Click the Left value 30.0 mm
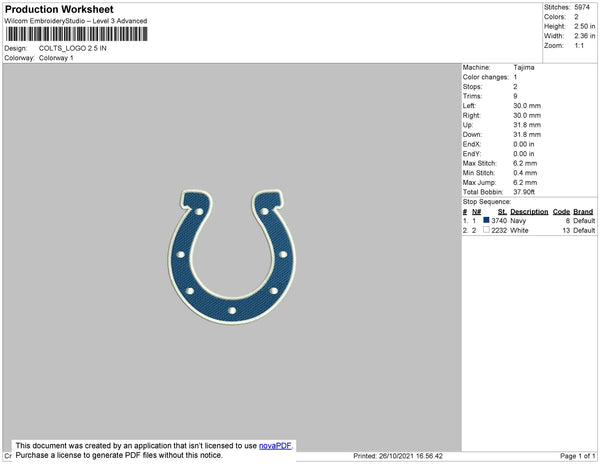This screenshot has width=600, height=464. click(527, 106)
